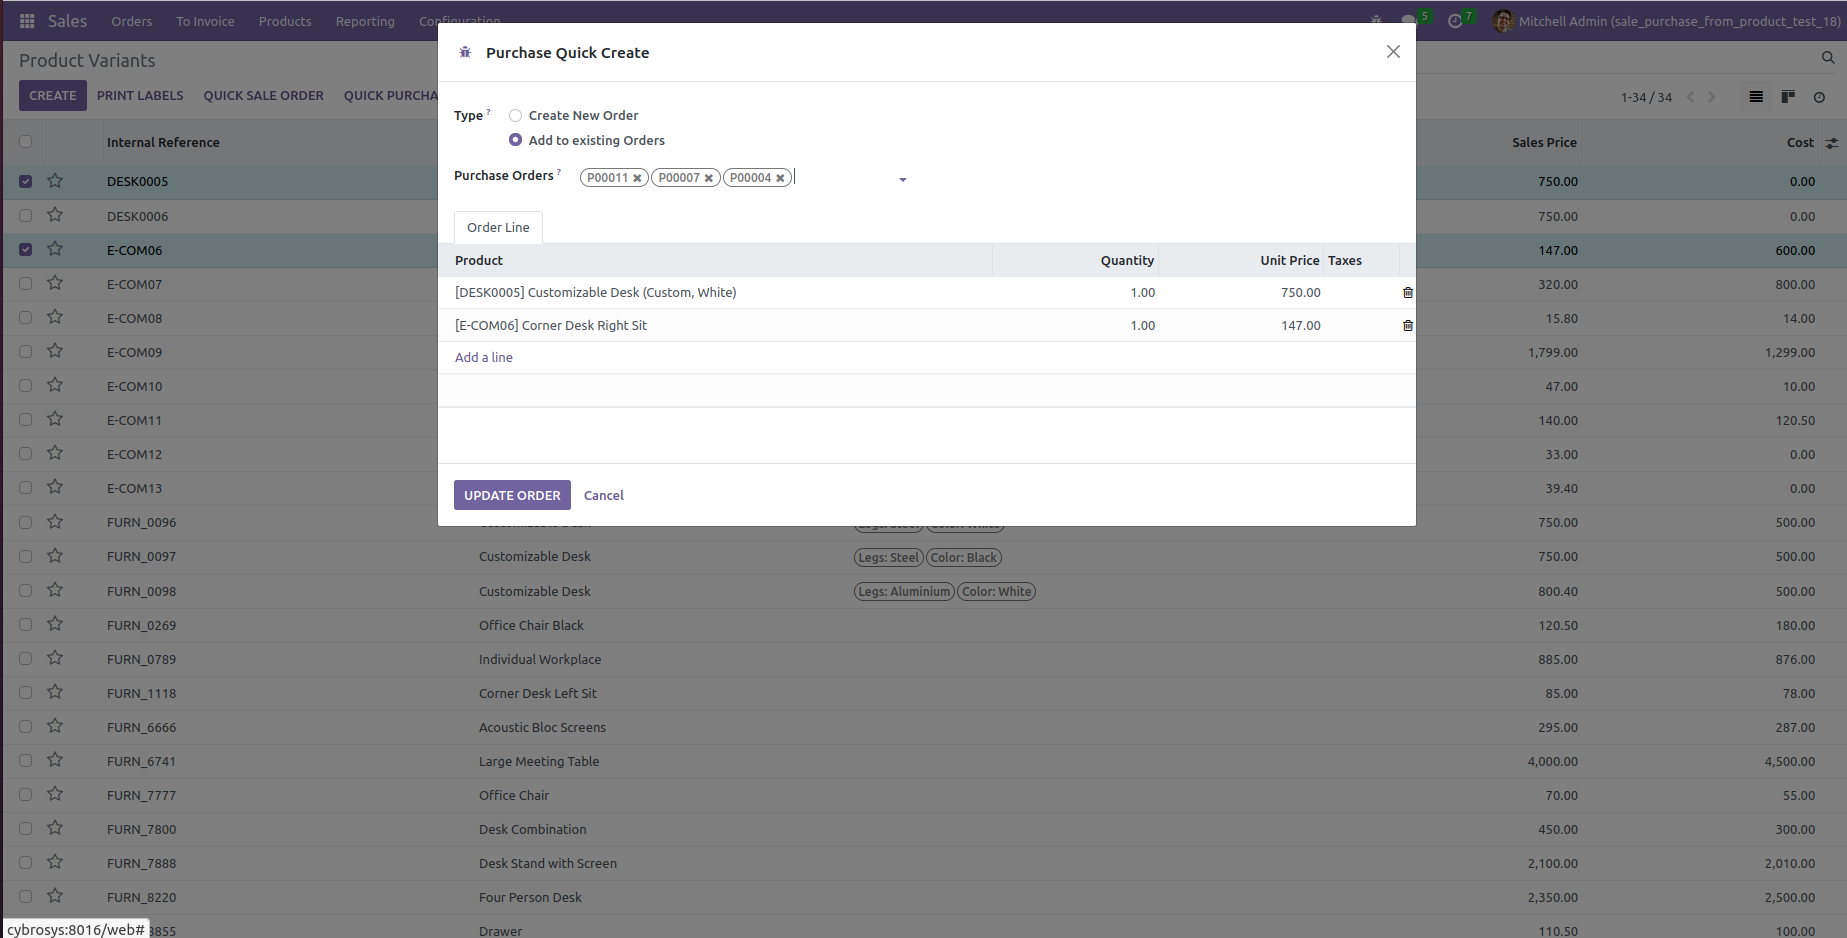Delete the DESK0005 order line
The width and height of the screenshot is (1847, 938).
[1408, 293]
